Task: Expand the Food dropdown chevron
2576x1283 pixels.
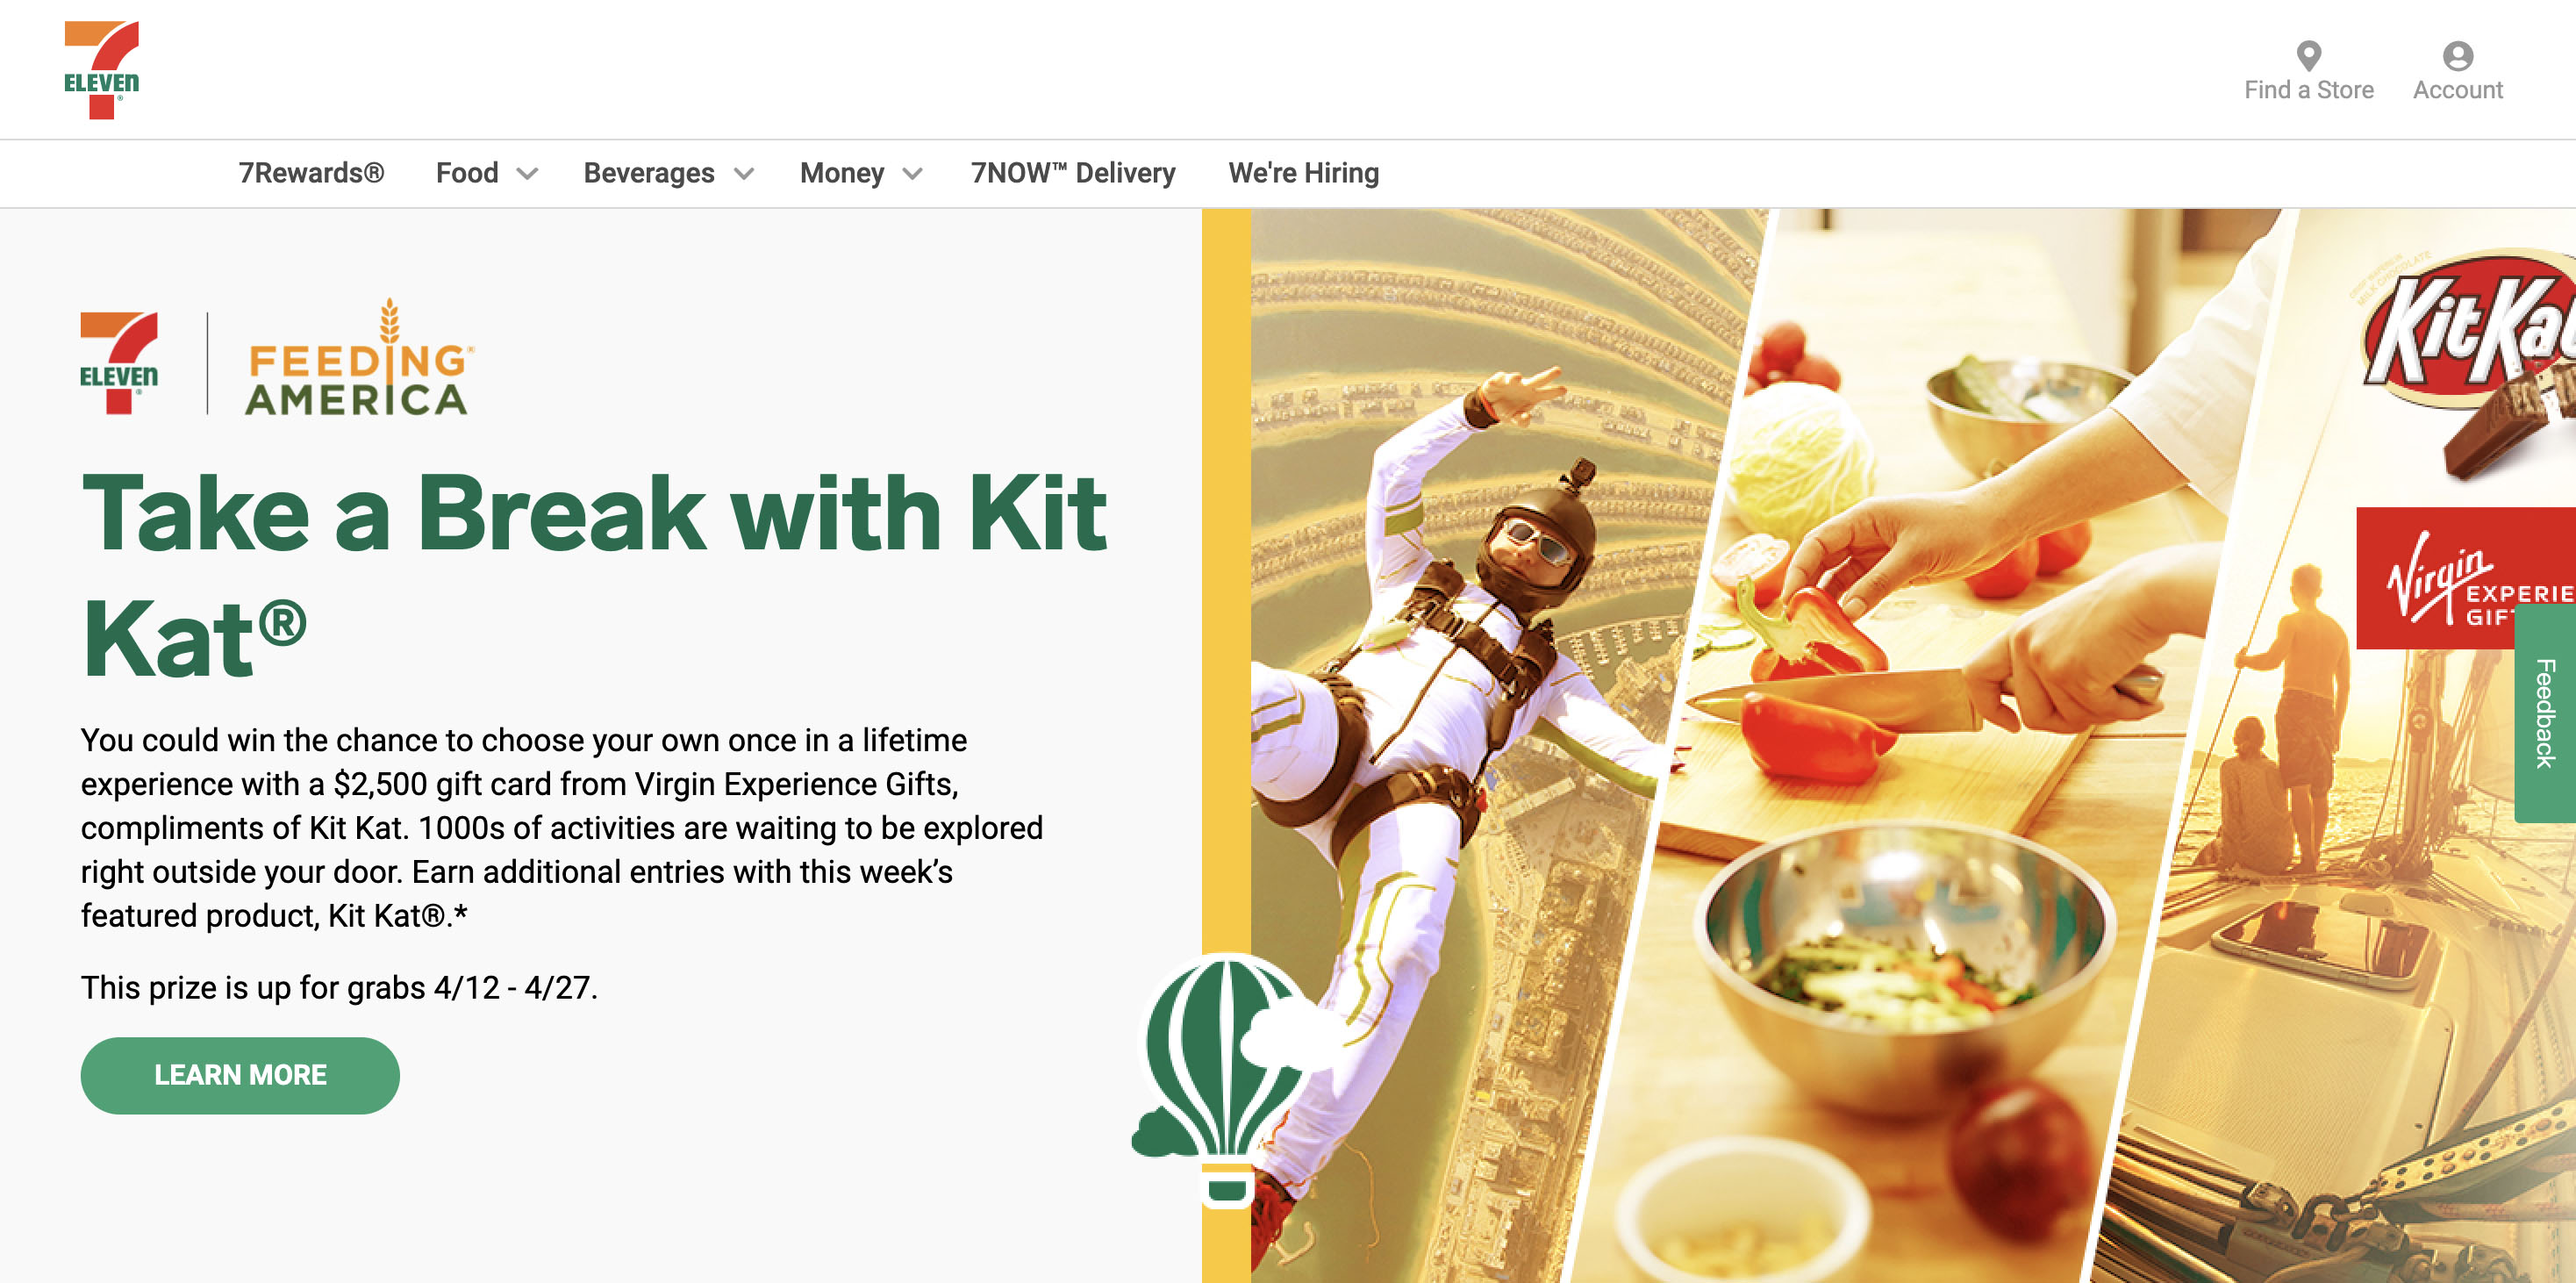Action: point(527,174)
